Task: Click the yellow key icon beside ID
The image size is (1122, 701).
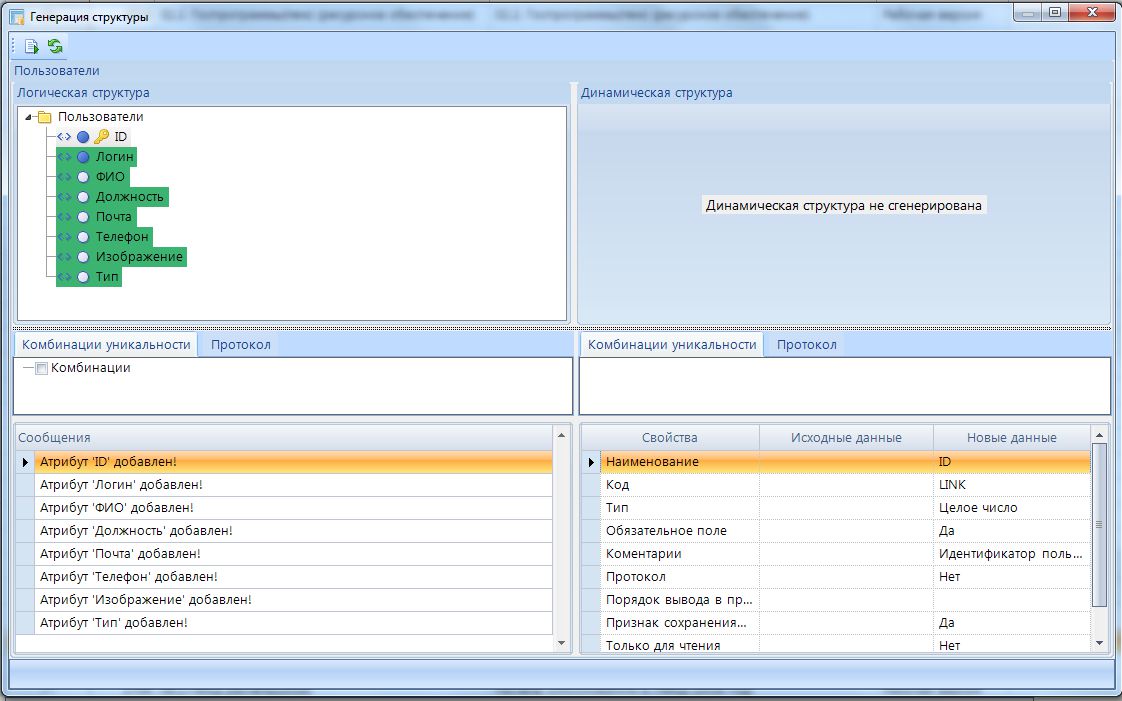Action: tap(101, 137)
